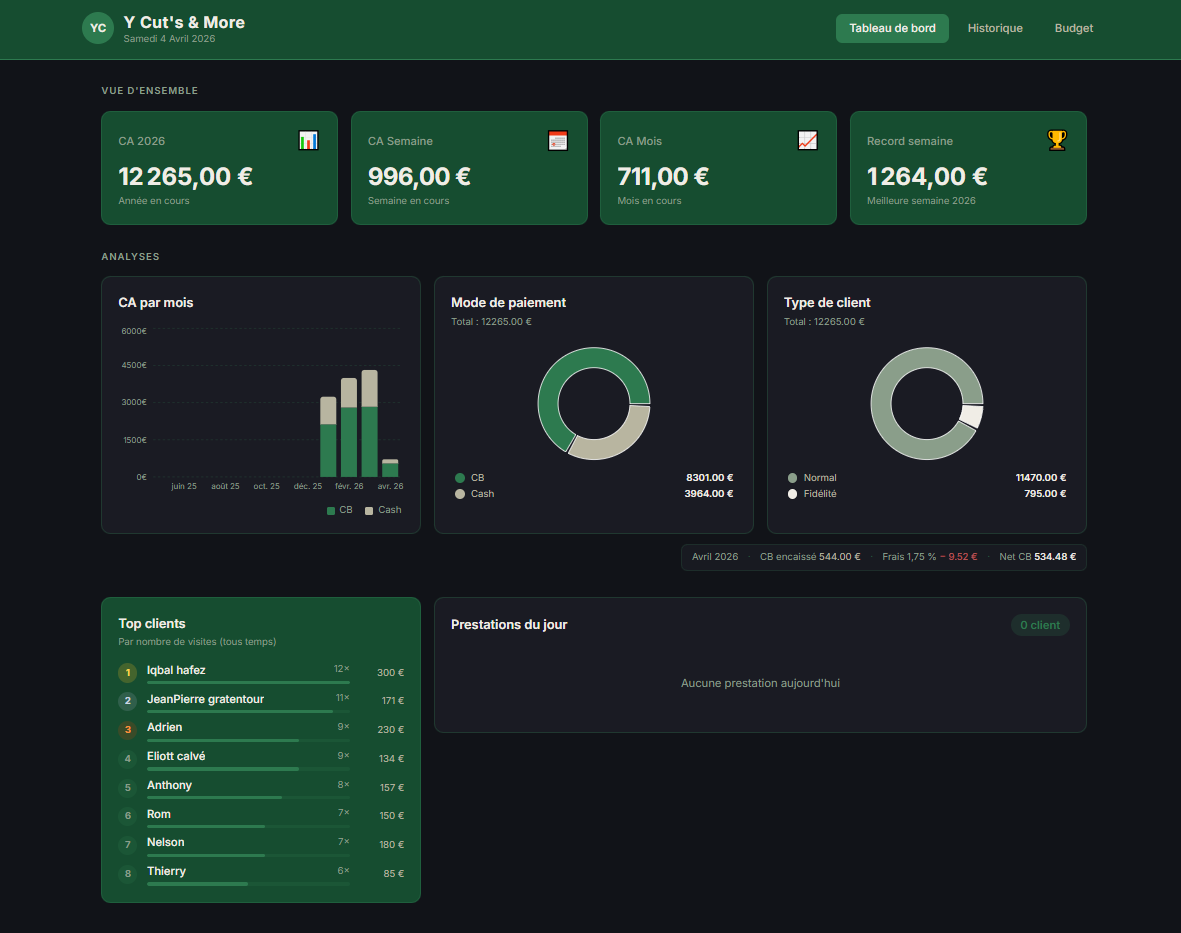Click the Tableau de bord button
Viewport: 1181px width, 933px height.
892,28
